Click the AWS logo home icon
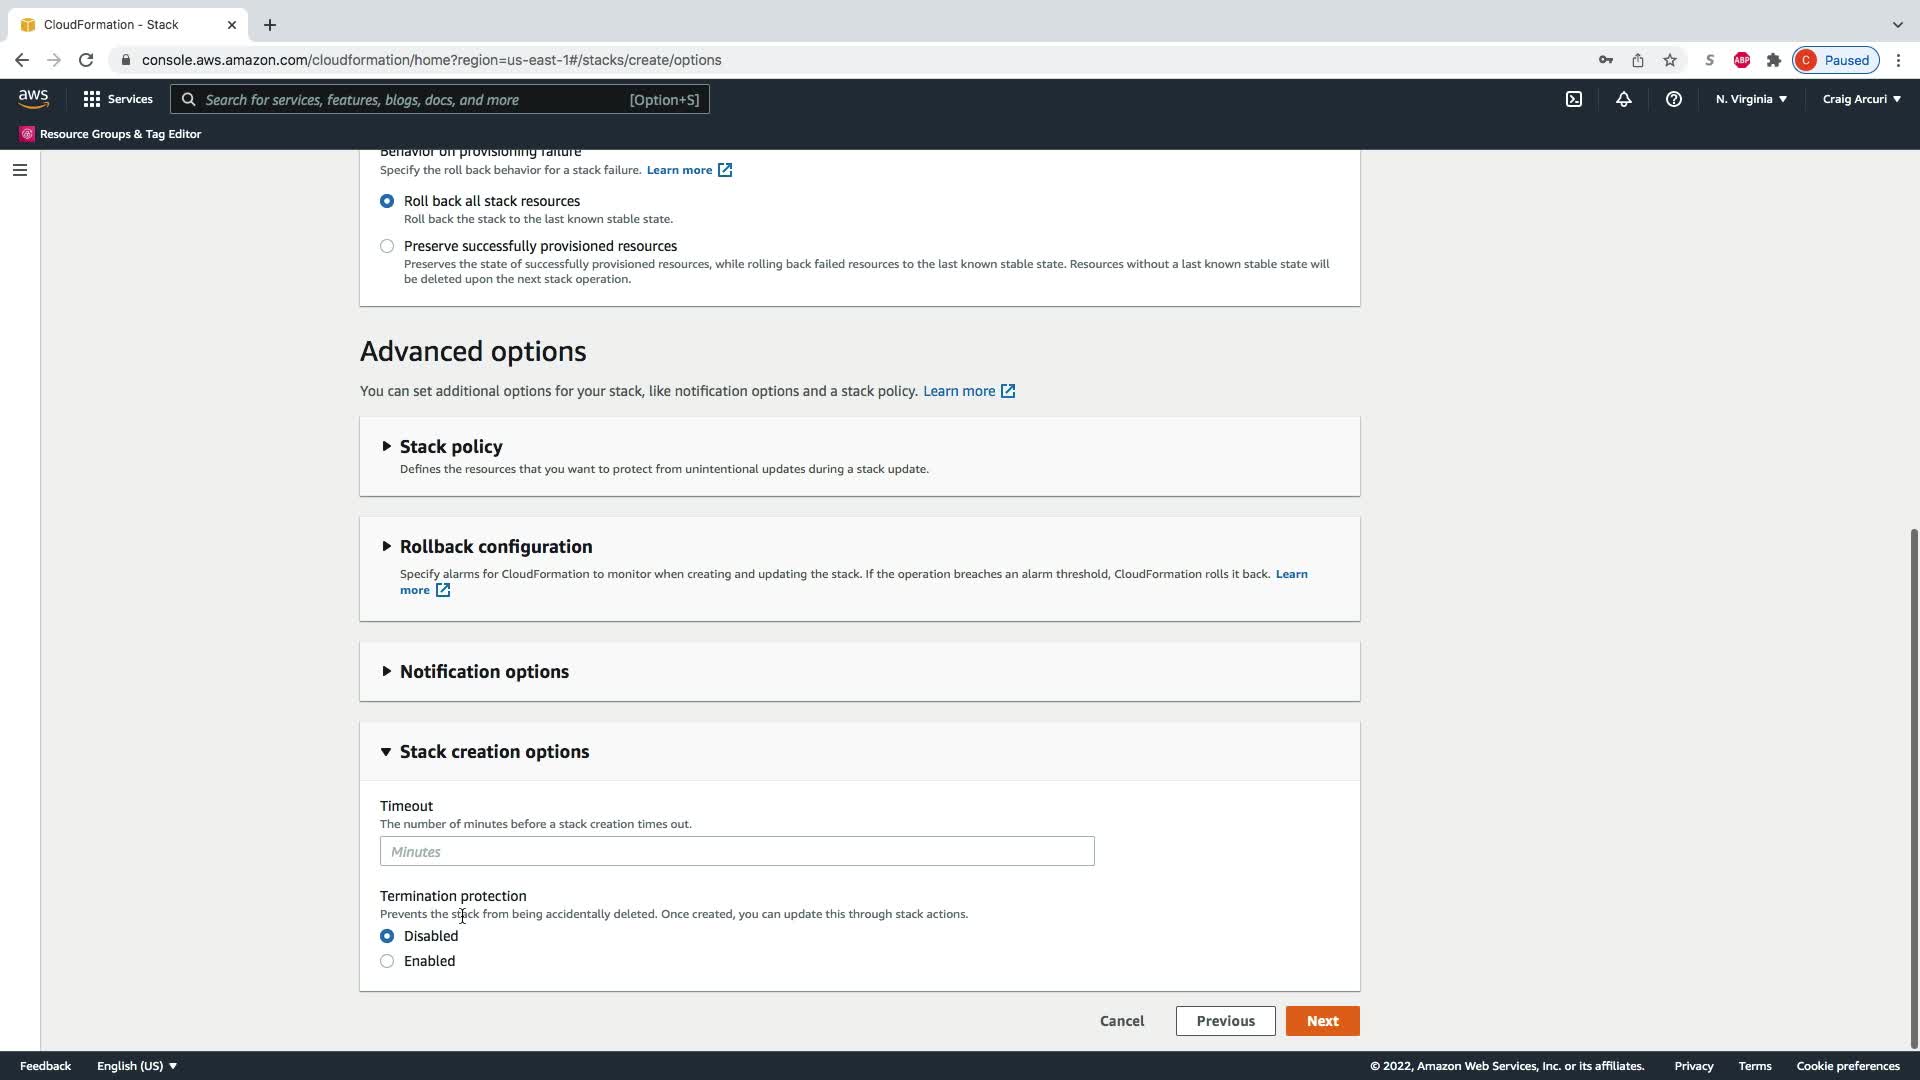 click(x=33, y=98)
